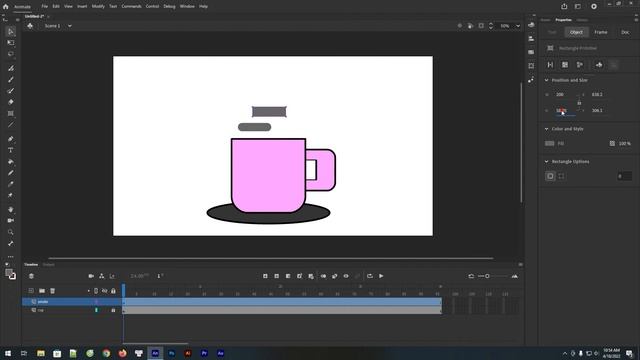This screenshot has height=360, width=640.
Task: Select the Fluid Brush tool
Action: [x=11, y=68]
